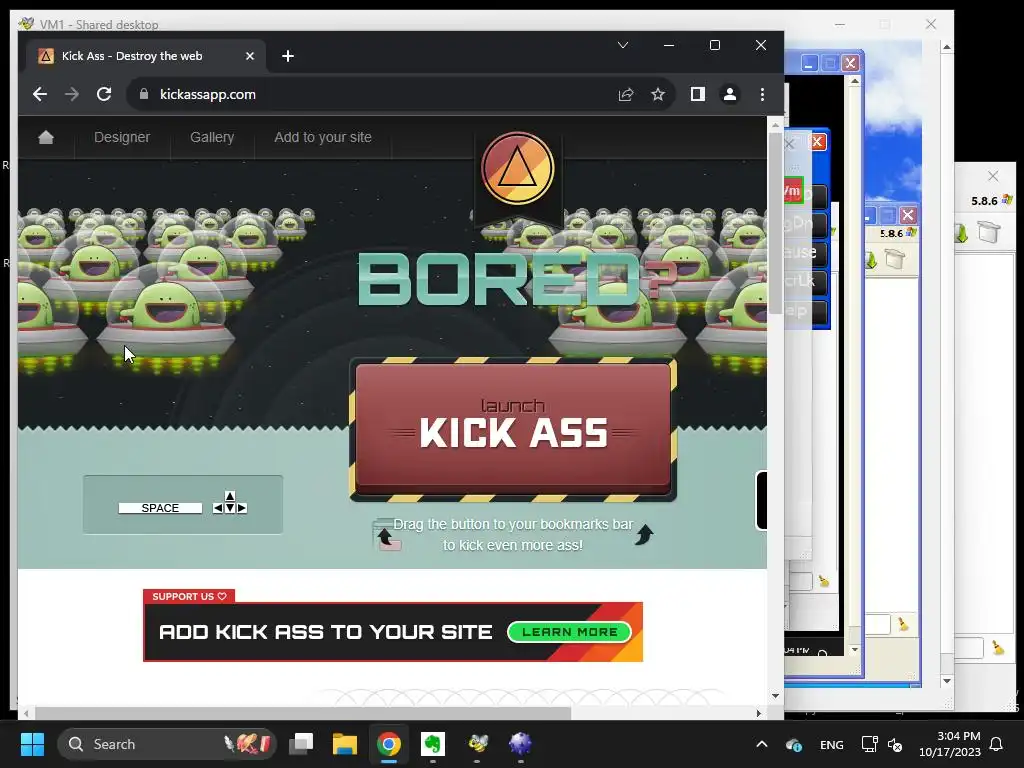Click the horizontal scrollbar right arrow

(758, 713)
